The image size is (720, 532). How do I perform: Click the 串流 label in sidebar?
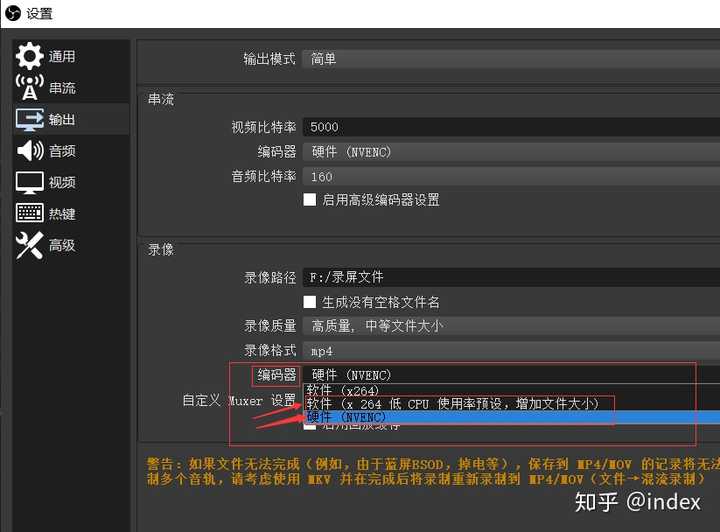pyautogui.click(x=62, y=88)
